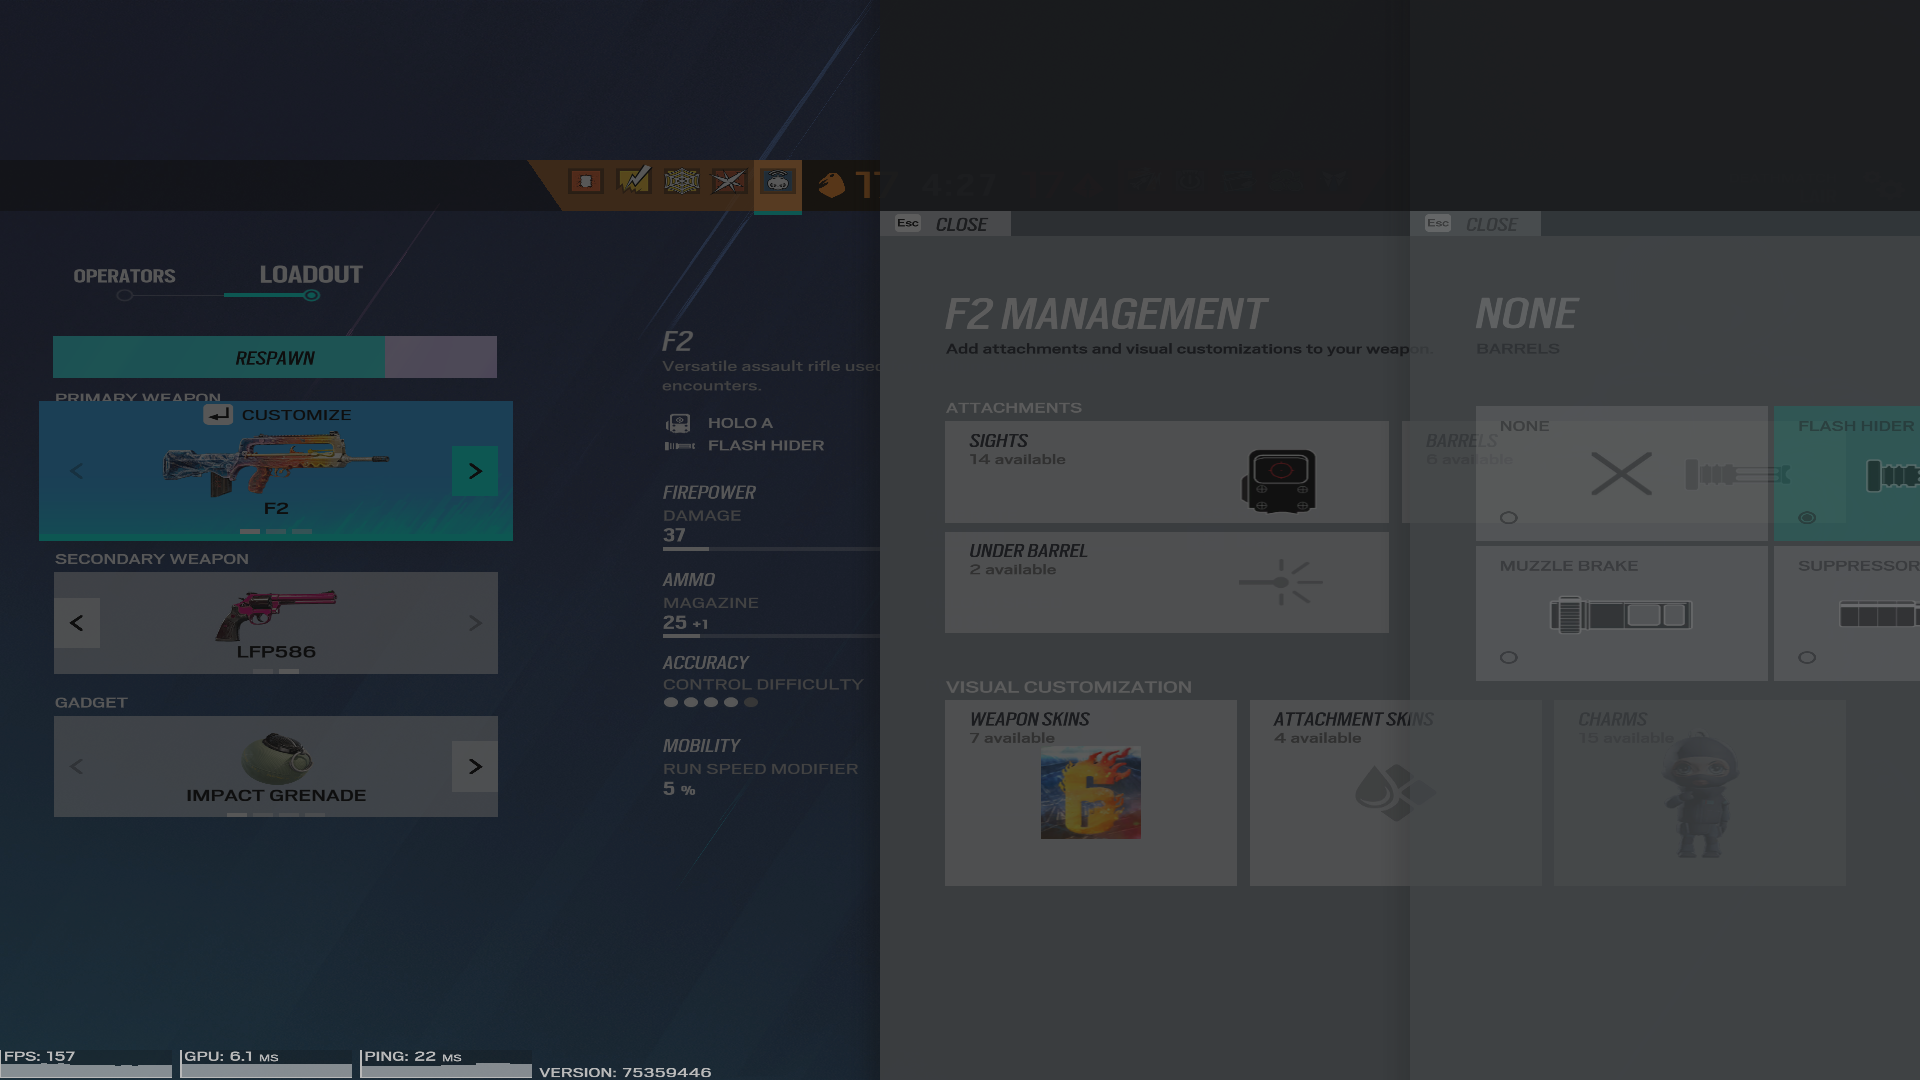Close the F2 Management panel
The width and height of the screenshot is (1920, 1080).
pyautogui.click(x=945, y=224)
